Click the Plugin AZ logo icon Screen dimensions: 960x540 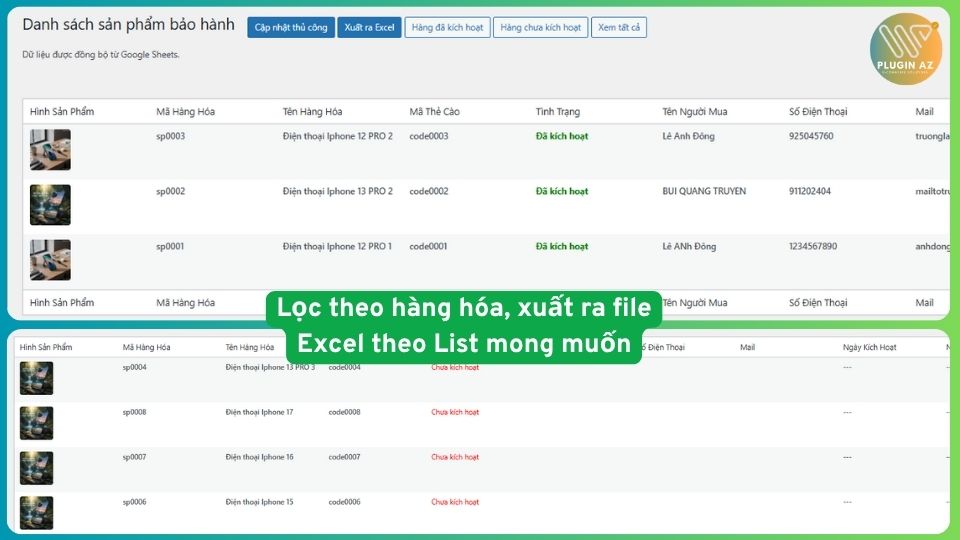[x=906, y=48]
